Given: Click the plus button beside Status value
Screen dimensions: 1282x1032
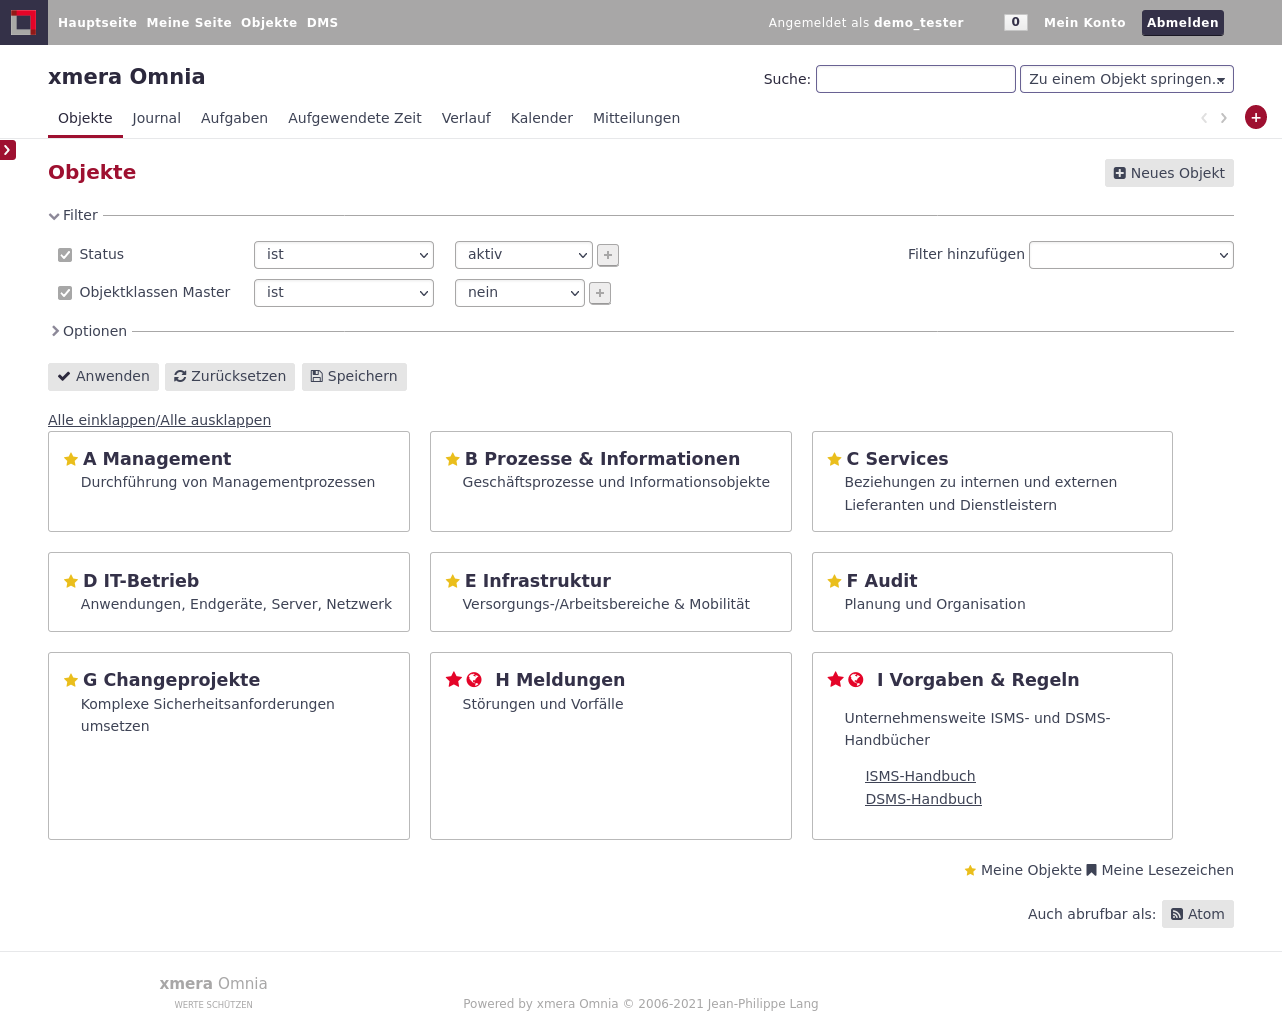Looking at the screenshot, I should pyautogui.click(x=608, y=255).
